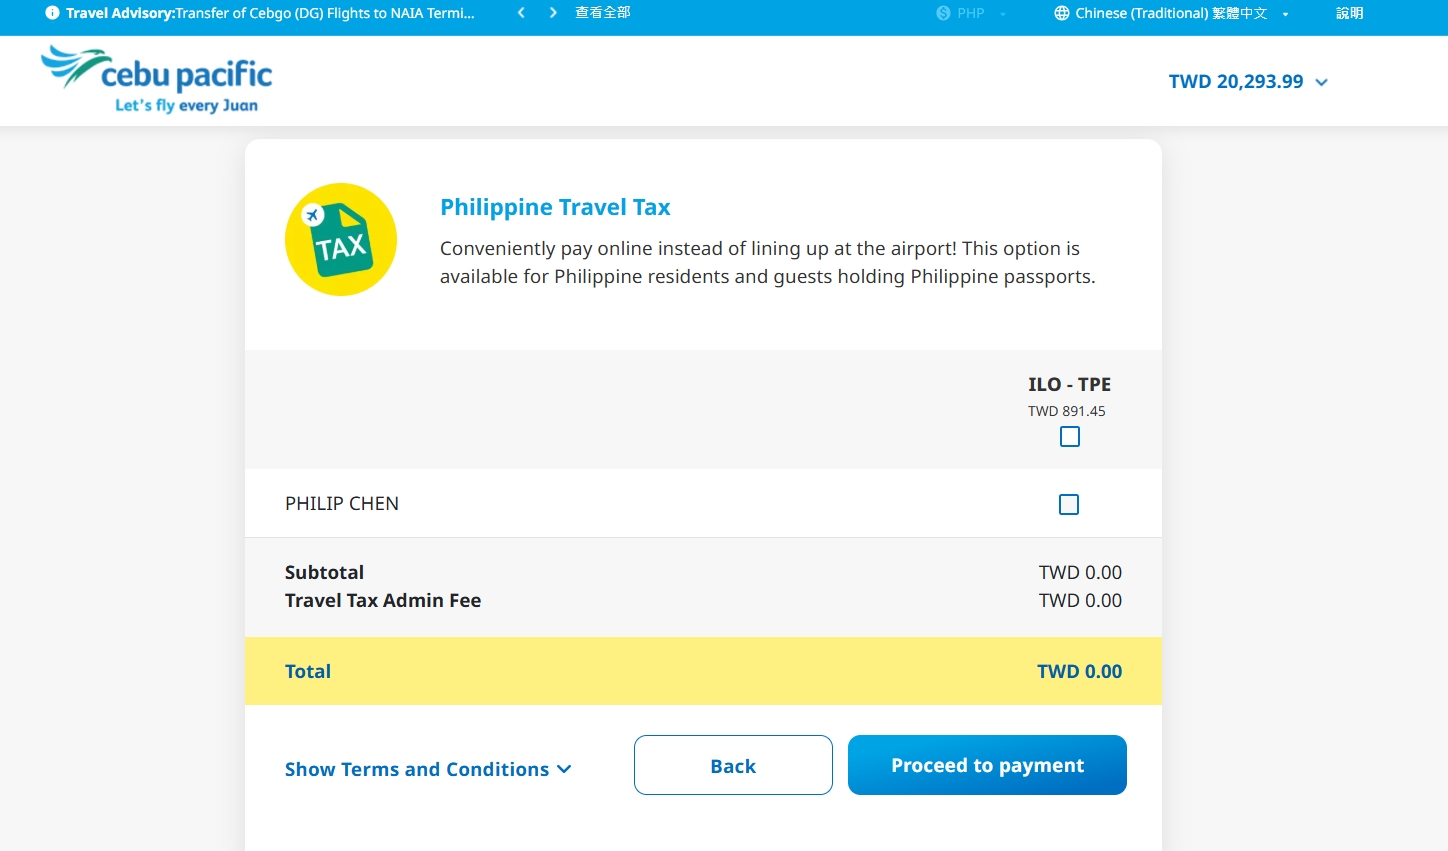Click the yellow Travel Tax icon
Image resolution: width=1448 pixels, height=851 pixels.
(x=341, y=239)
